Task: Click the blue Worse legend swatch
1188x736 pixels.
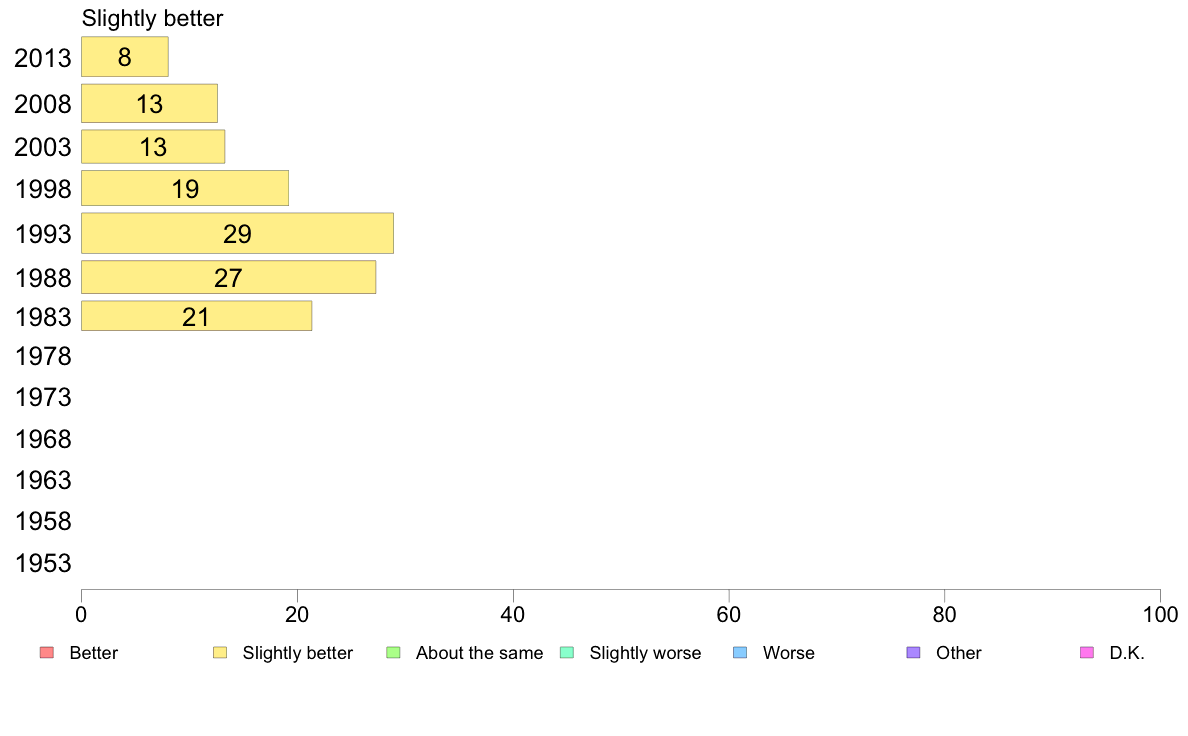Action: 740,653
